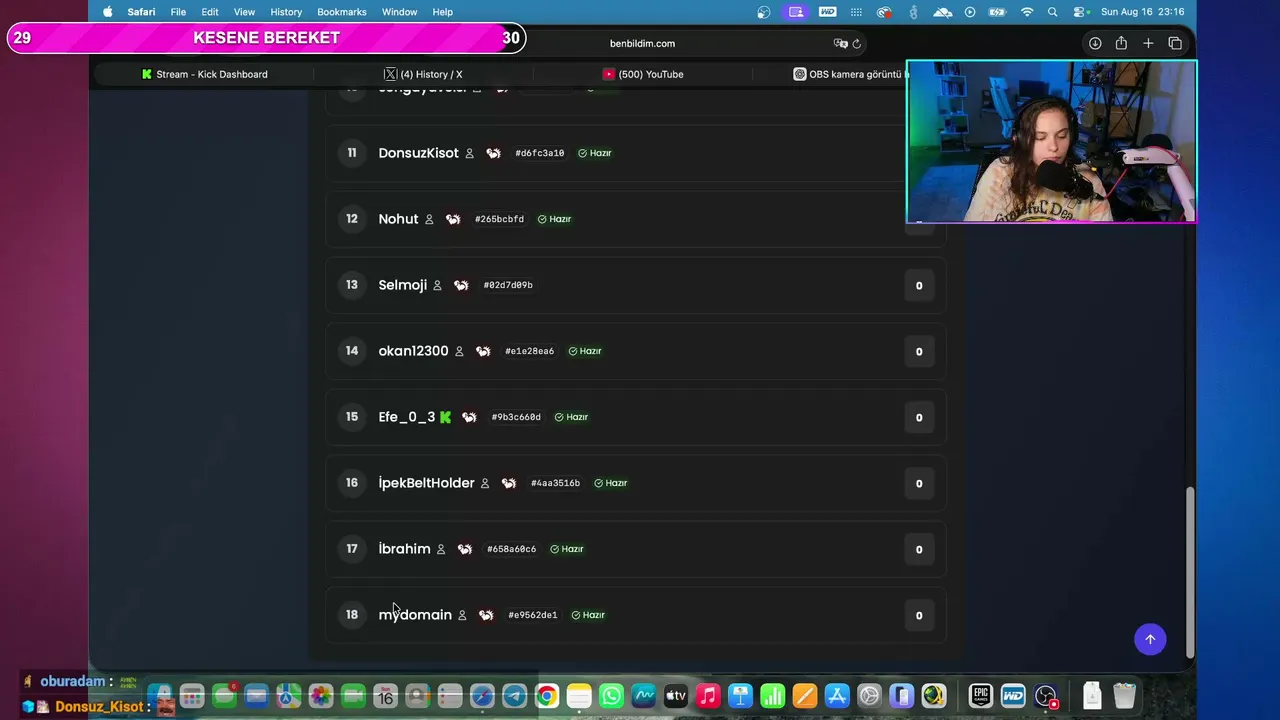The width and height of the screenshot is (1280, 720).
Task: Click the score 0 in Efe_0_3's row
Action: click(x=919, y=418)
